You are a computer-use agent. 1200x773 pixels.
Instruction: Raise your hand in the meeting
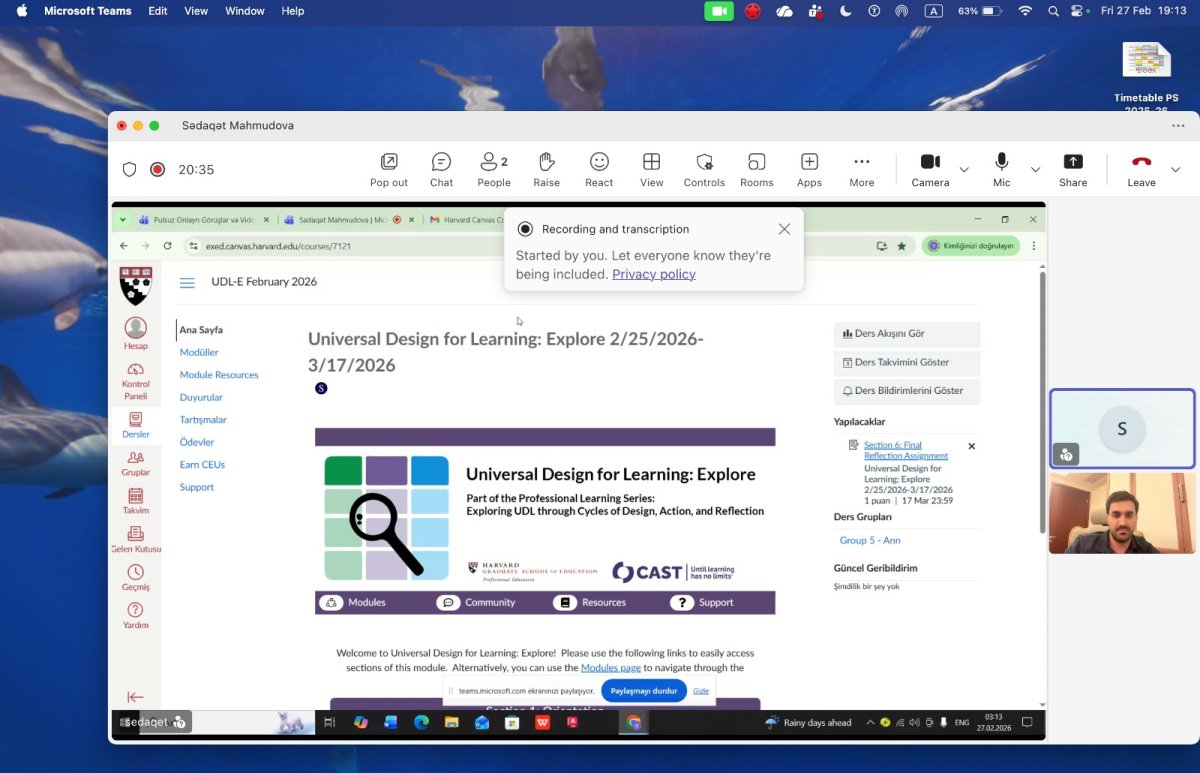[x=546, y=169]
